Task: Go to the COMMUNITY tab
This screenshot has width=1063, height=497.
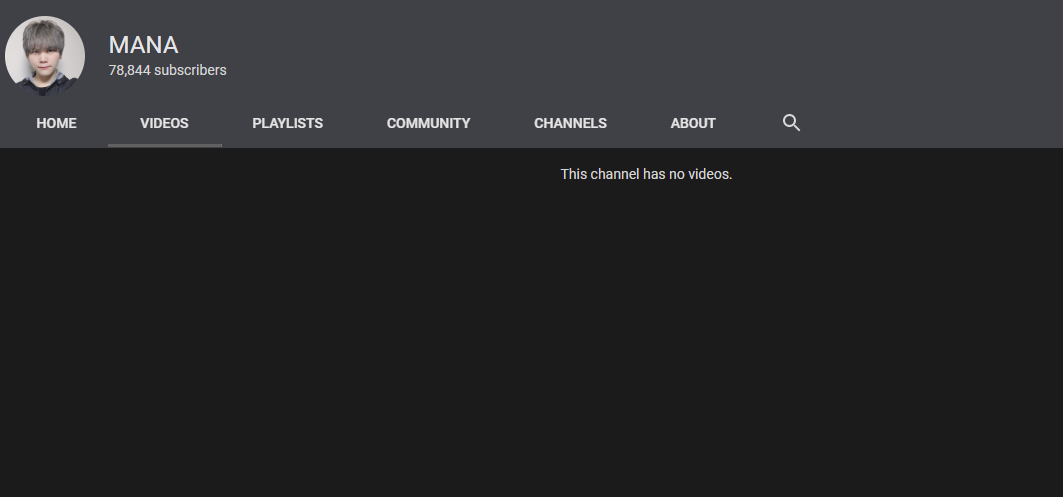Action: pyautogui.click(x=428, y=123)
